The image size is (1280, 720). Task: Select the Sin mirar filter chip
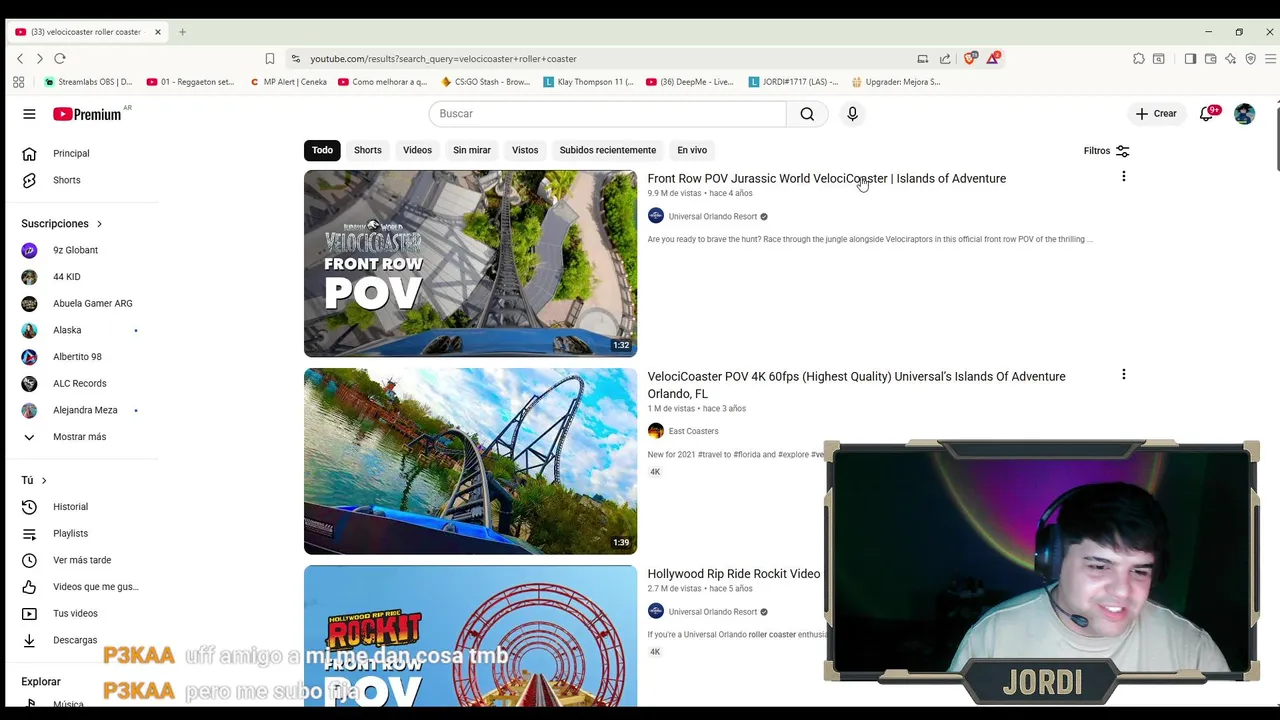pyautogui.click(x=472, y=150)
